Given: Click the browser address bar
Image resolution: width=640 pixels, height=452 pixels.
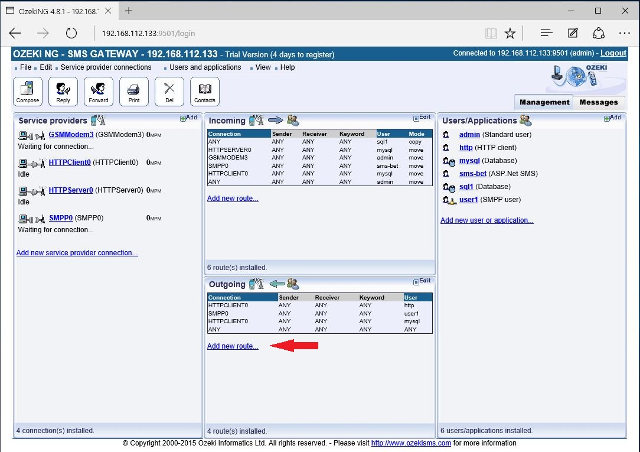Looking at the screenshot, I should [x=286, y=33].
